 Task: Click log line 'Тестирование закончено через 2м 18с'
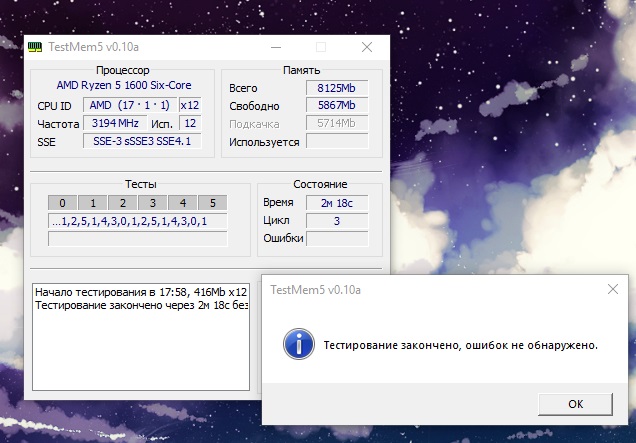[141, 305]
